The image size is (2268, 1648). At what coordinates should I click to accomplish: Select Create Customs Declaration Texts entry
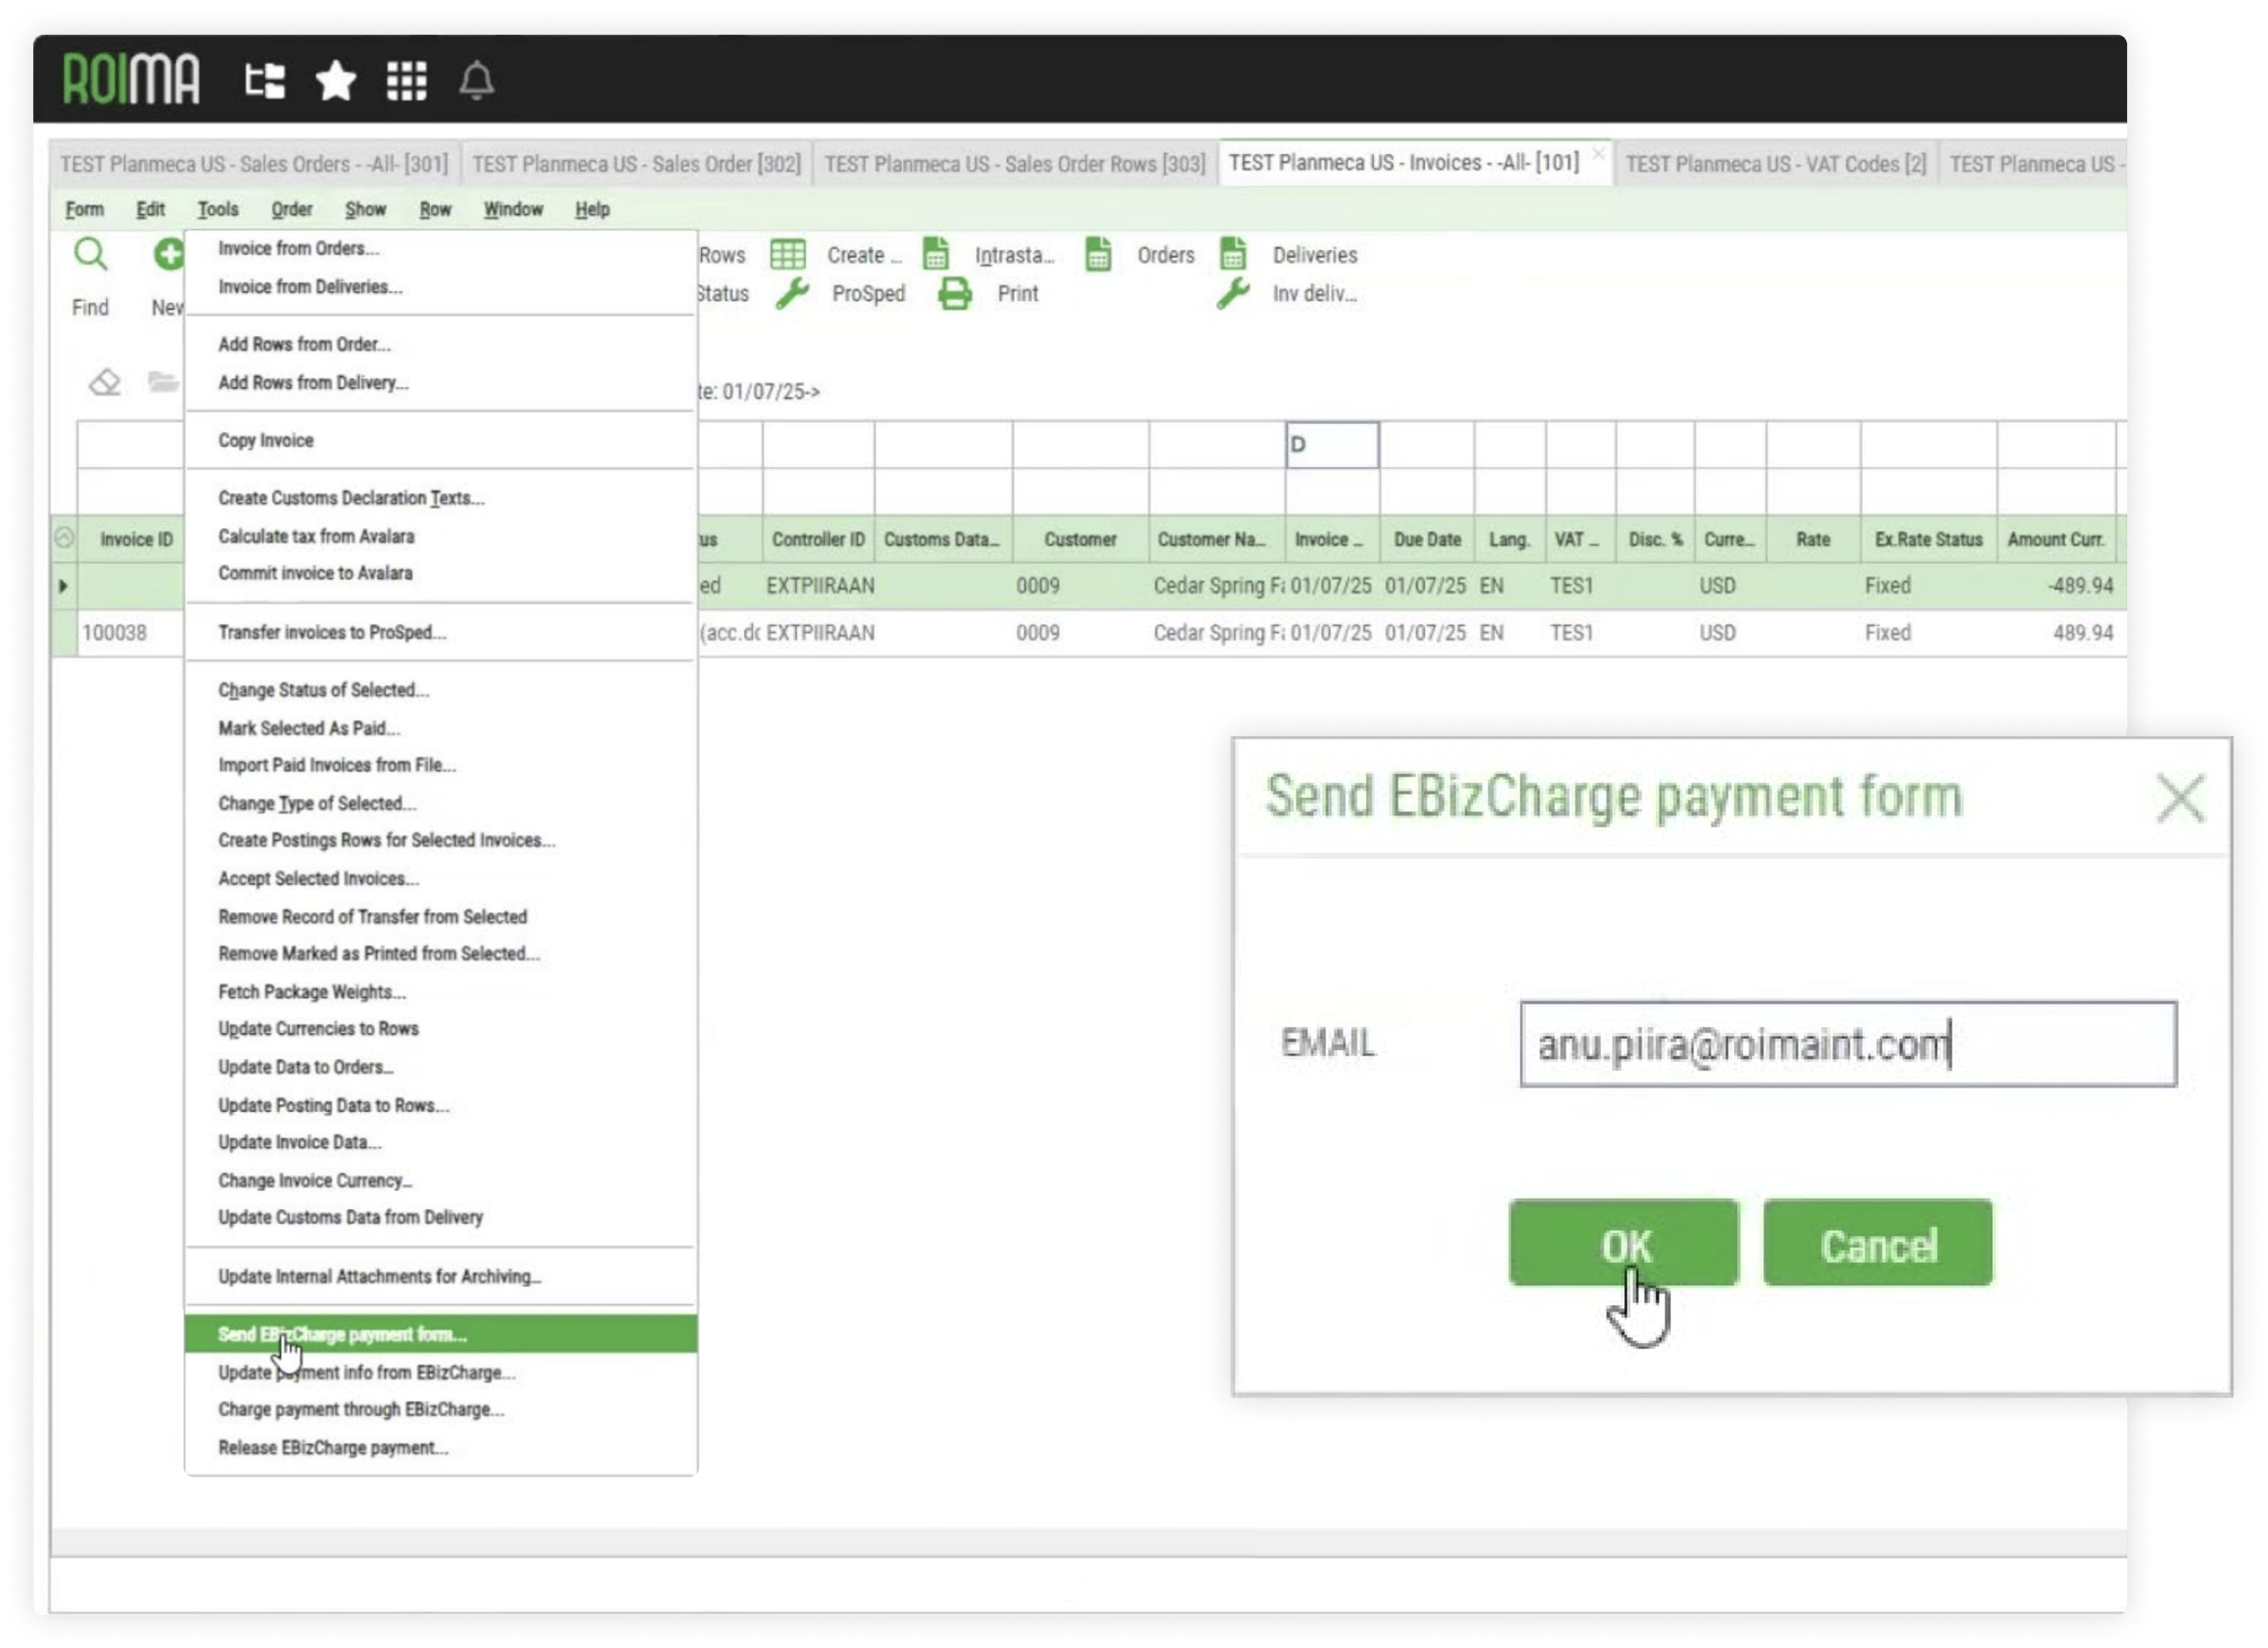[x=440, y=498]
